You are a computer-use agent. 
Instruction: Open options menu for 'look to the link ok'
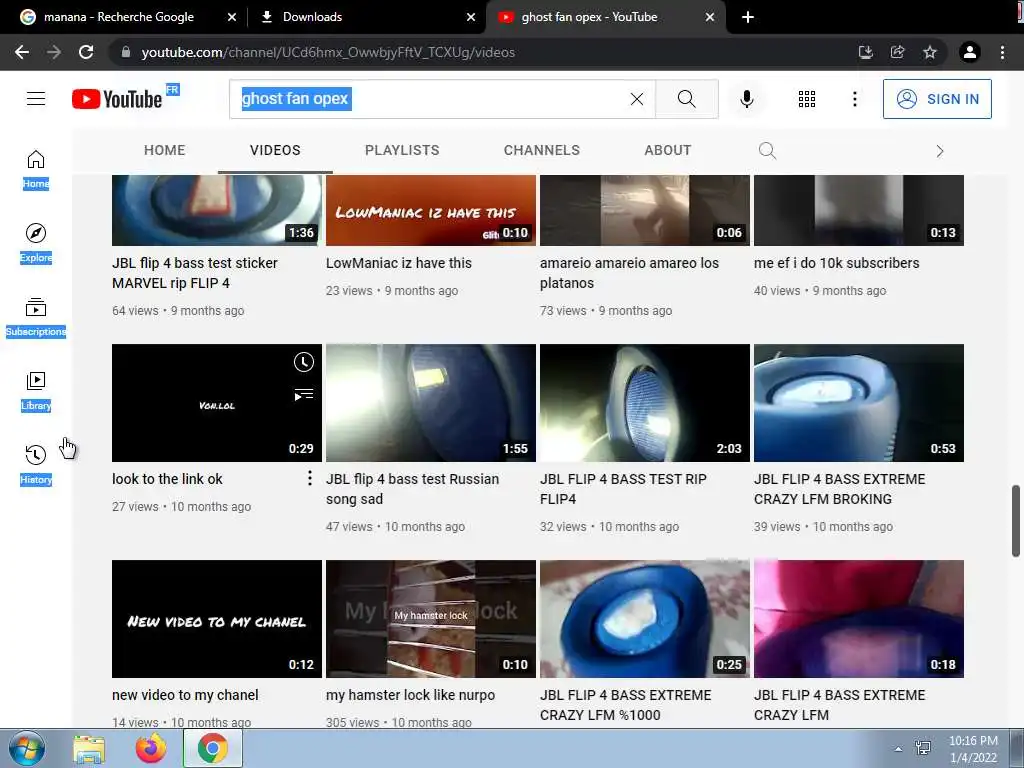coord(310,479)
